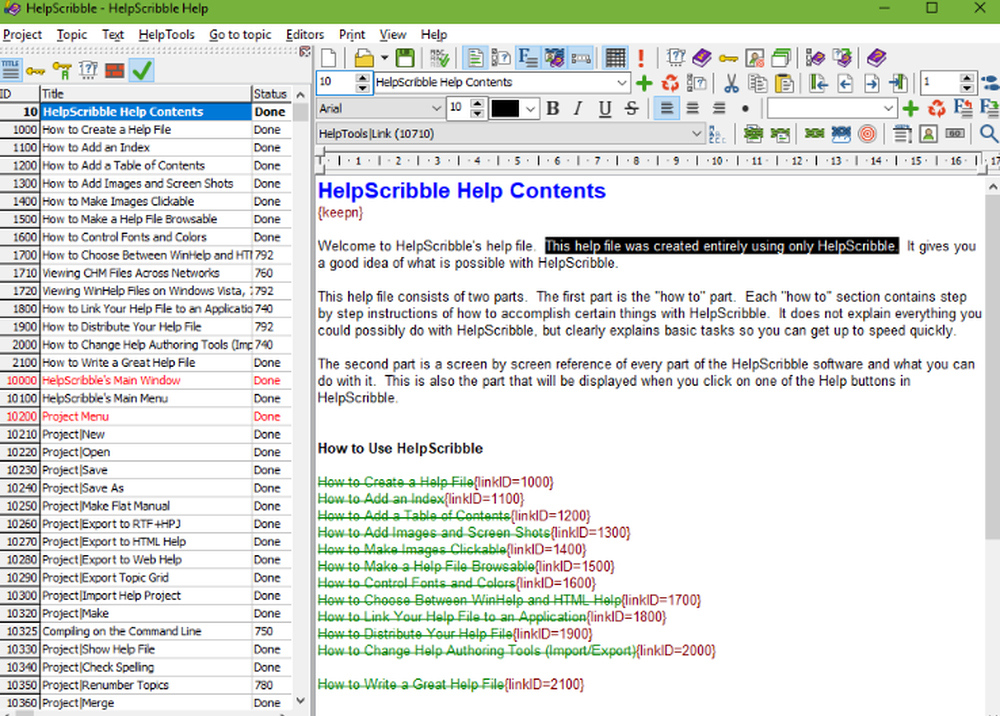The width and height of the screenshot is (1000, 716).
Task: Click the copy documents icon
Action: (758, 83)
